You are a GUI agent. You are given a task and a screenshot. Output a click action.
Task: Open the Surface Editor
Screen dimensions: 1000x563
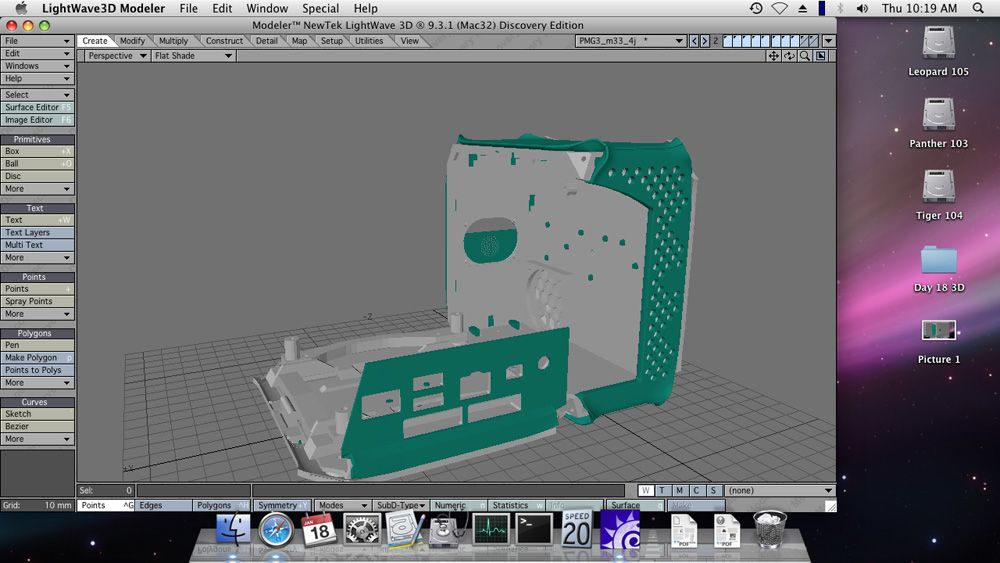(x=37, y=107)
